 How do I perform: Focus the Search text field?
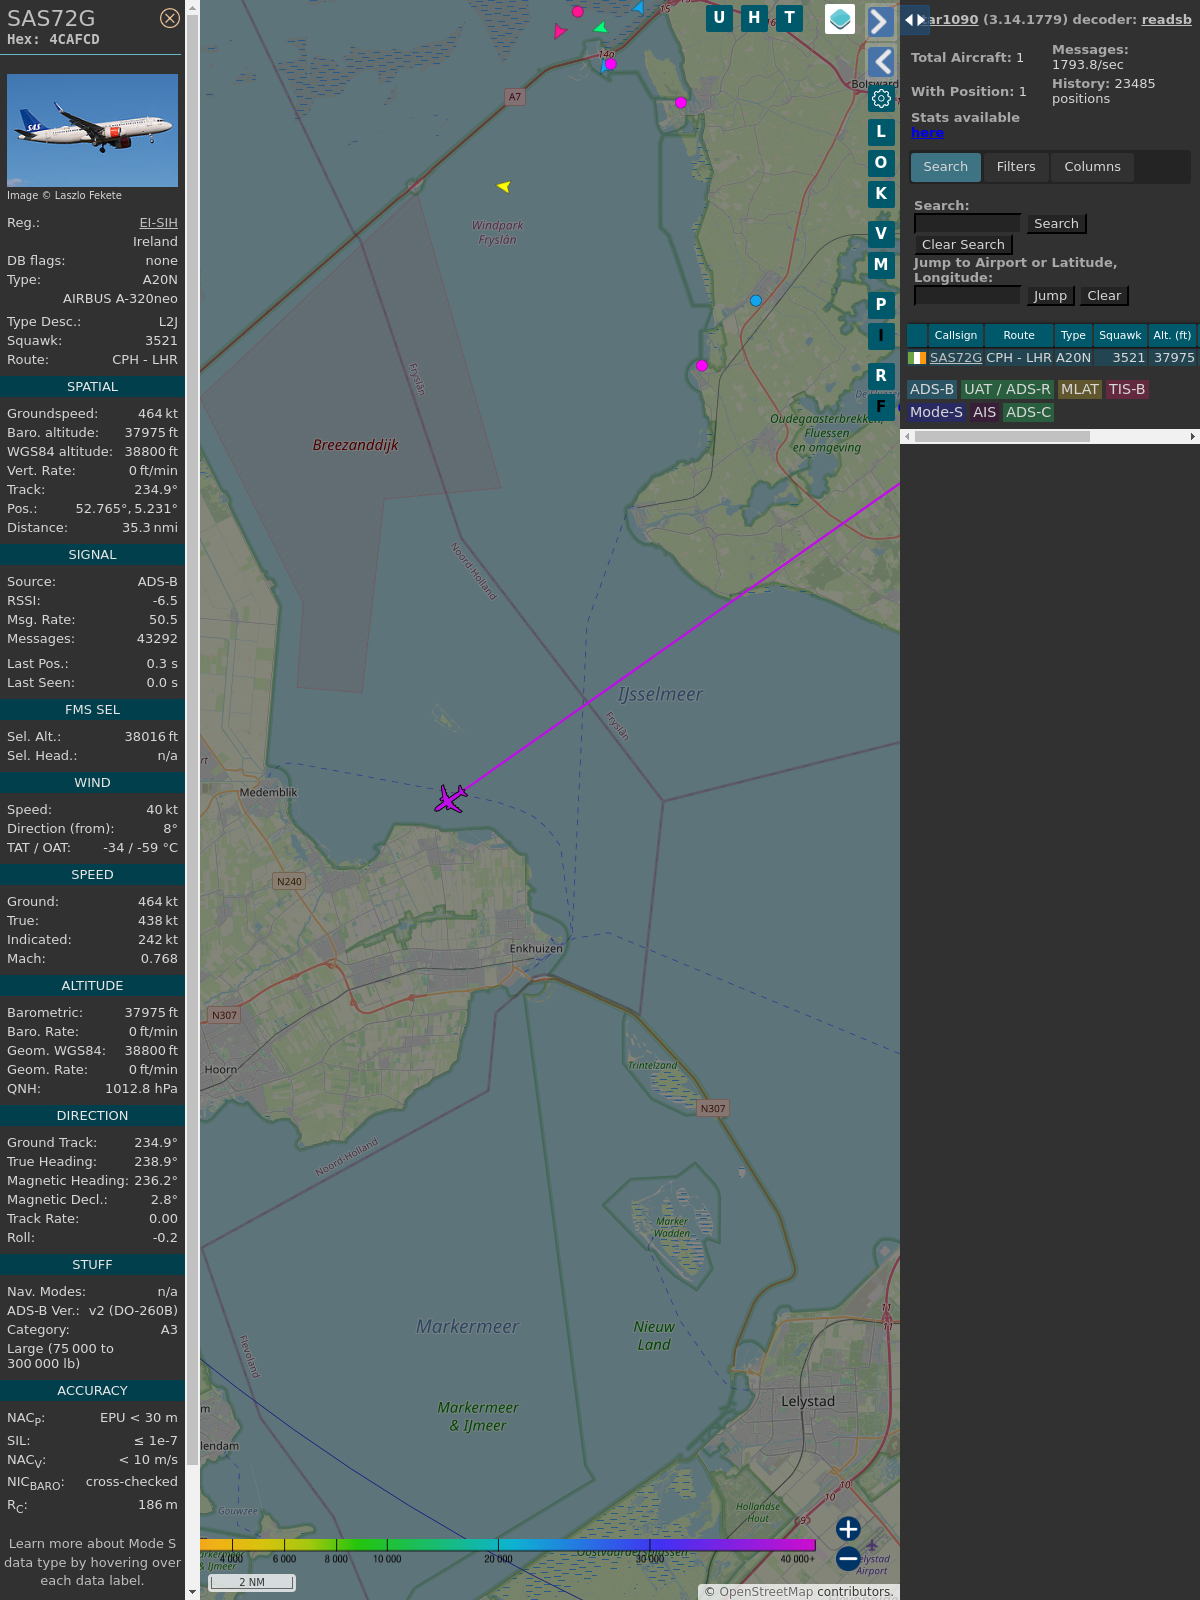[967, 224]
